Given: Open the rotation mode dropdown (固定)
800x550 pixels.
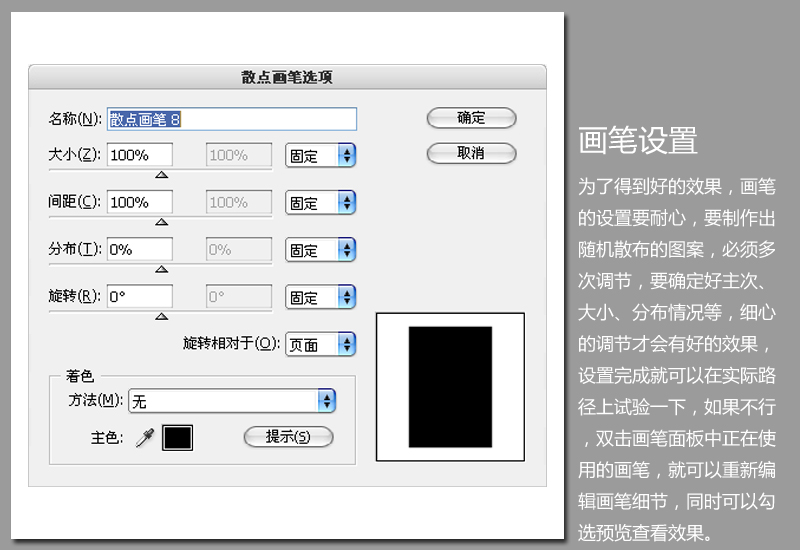Looking at the screenshot, I should [x=320, y=297].
